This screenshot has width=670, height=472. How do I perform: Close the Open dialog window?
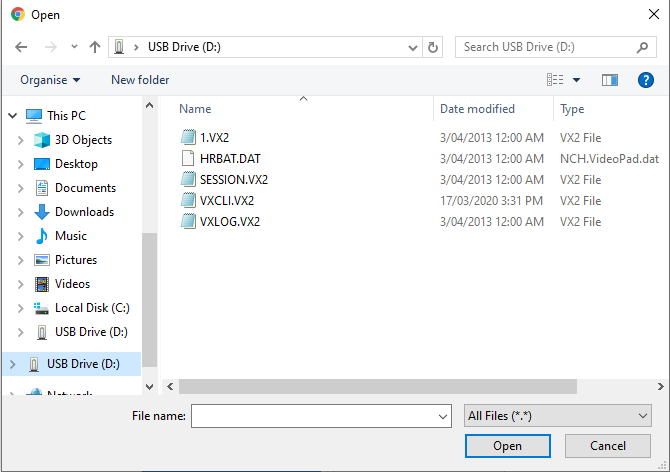click(653, 14)
